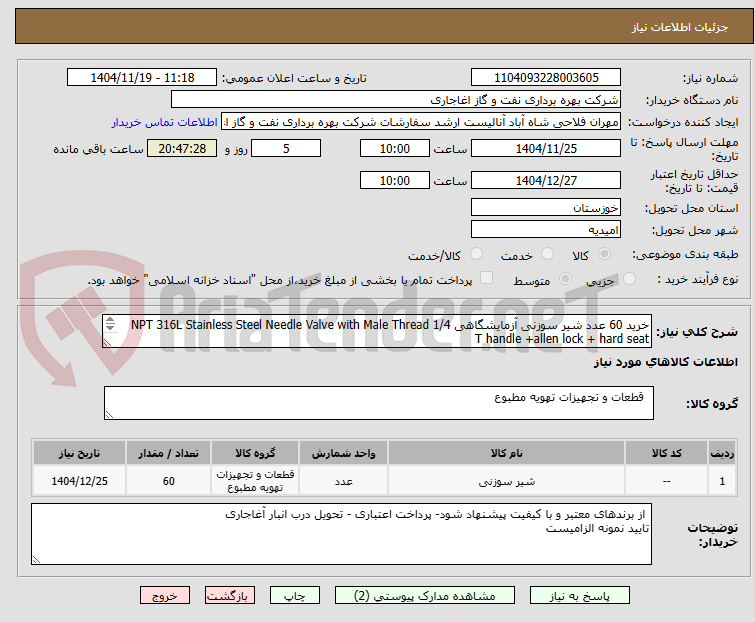Select the کالا/خدمت radio button

pos(476,254)
